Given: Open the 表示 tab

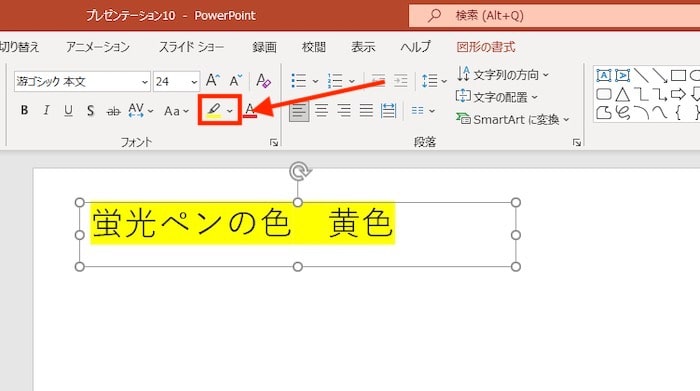Looking at the screenshot, I should [363, 47].
